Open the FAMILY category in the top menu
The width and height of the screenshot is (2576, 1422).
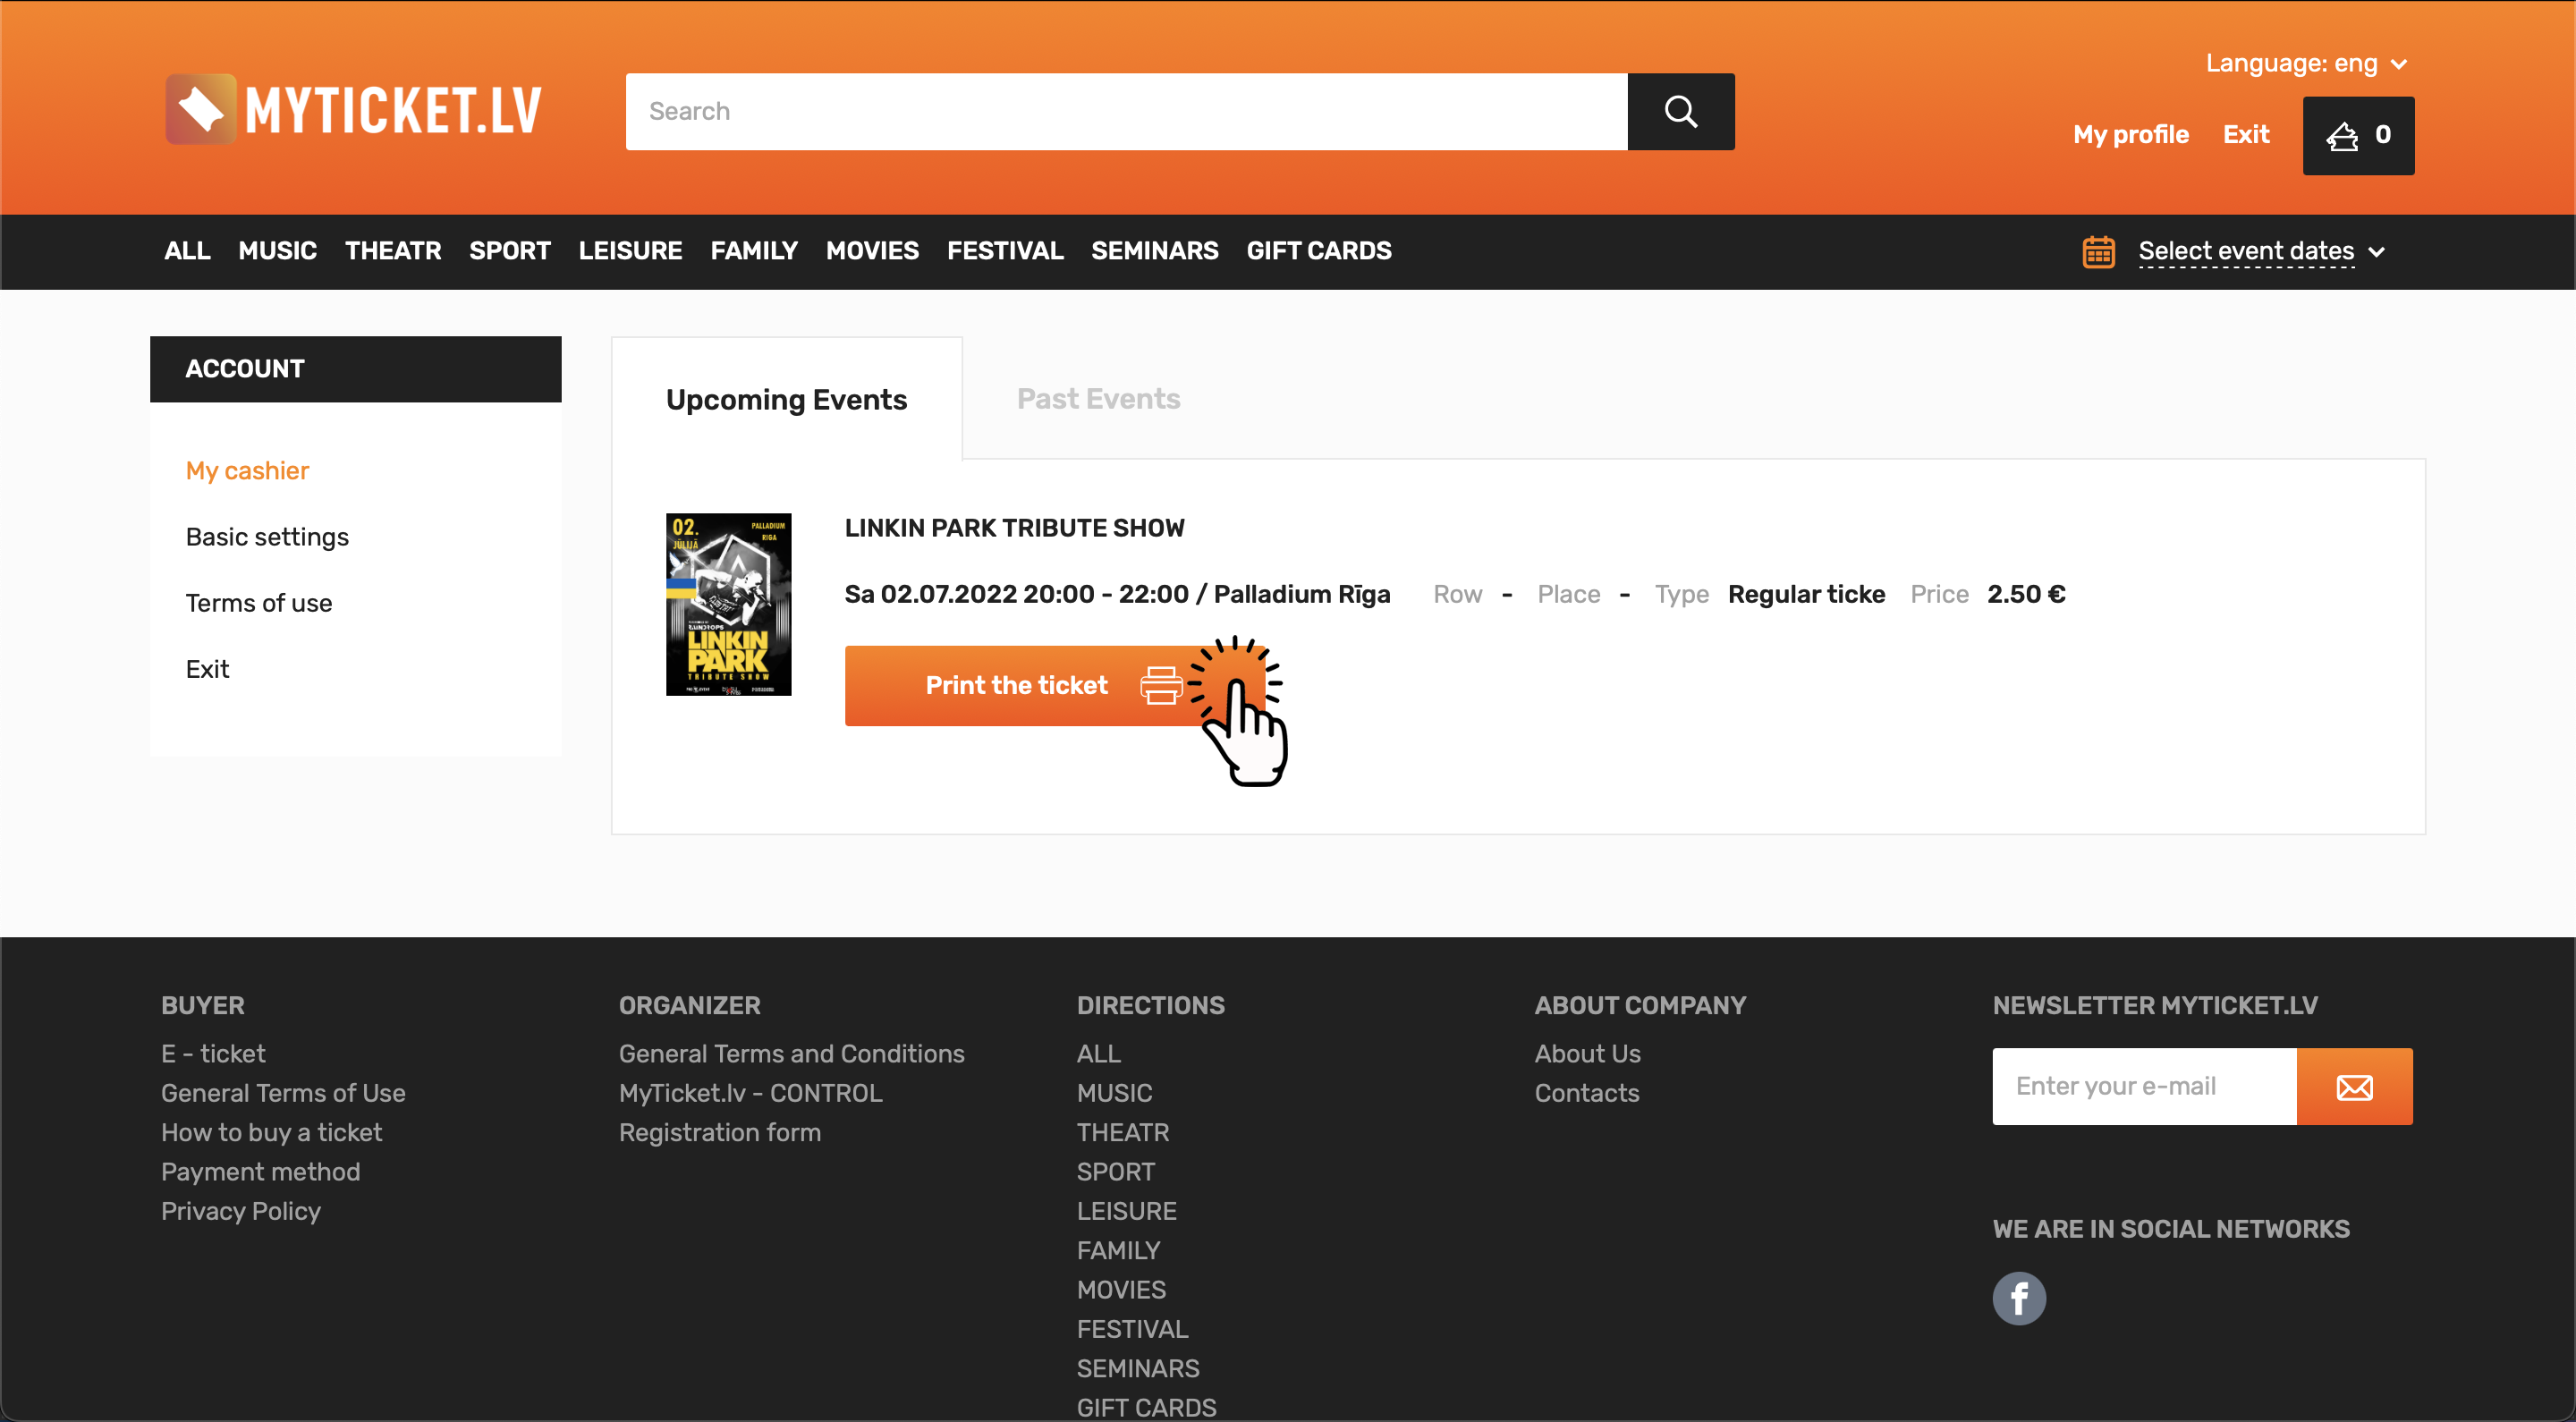(x=754, y=251)
